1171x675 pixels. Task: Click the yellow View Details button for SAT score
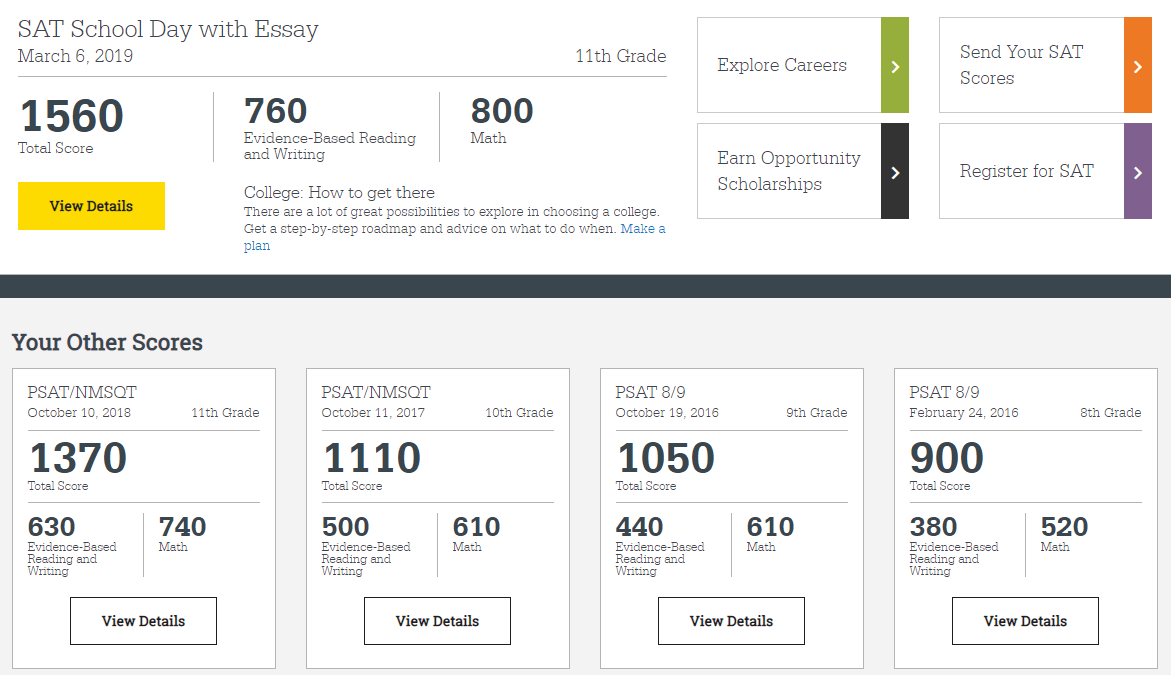coord(91,205)
